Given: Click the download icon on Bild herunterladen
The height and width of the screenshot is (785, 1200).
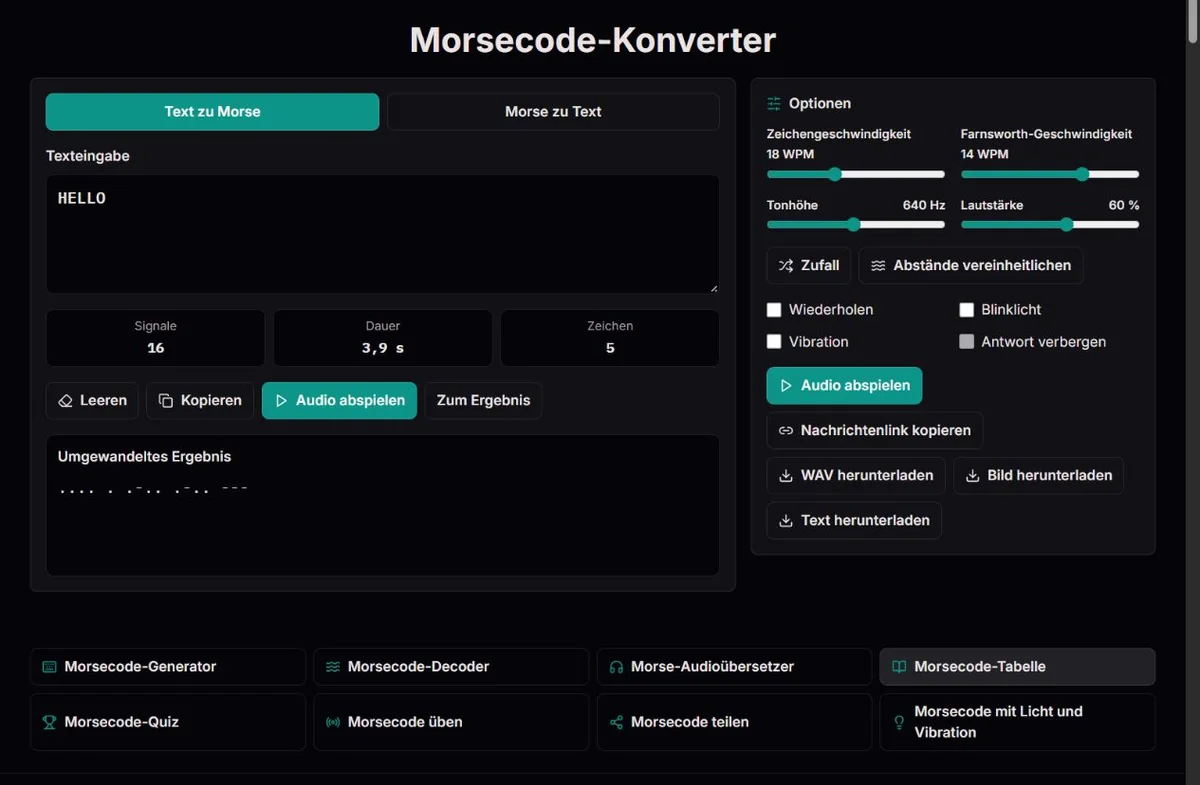Looking at the screenshot, I should point(972,476).
